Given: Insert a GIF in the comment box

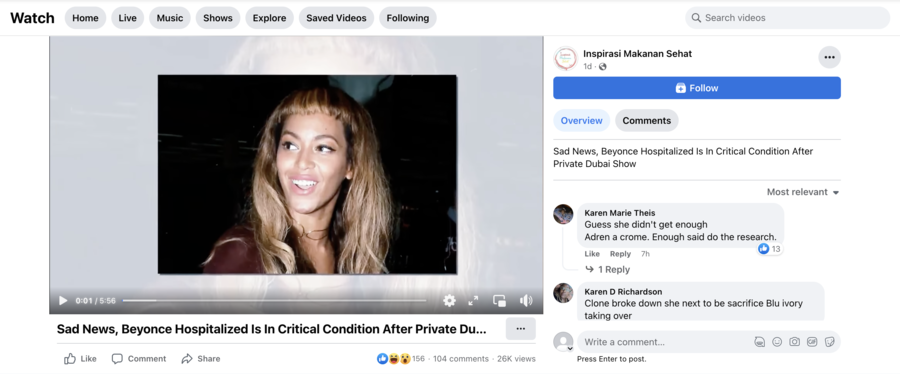Looking at the screenshot, I should [812, 342].
